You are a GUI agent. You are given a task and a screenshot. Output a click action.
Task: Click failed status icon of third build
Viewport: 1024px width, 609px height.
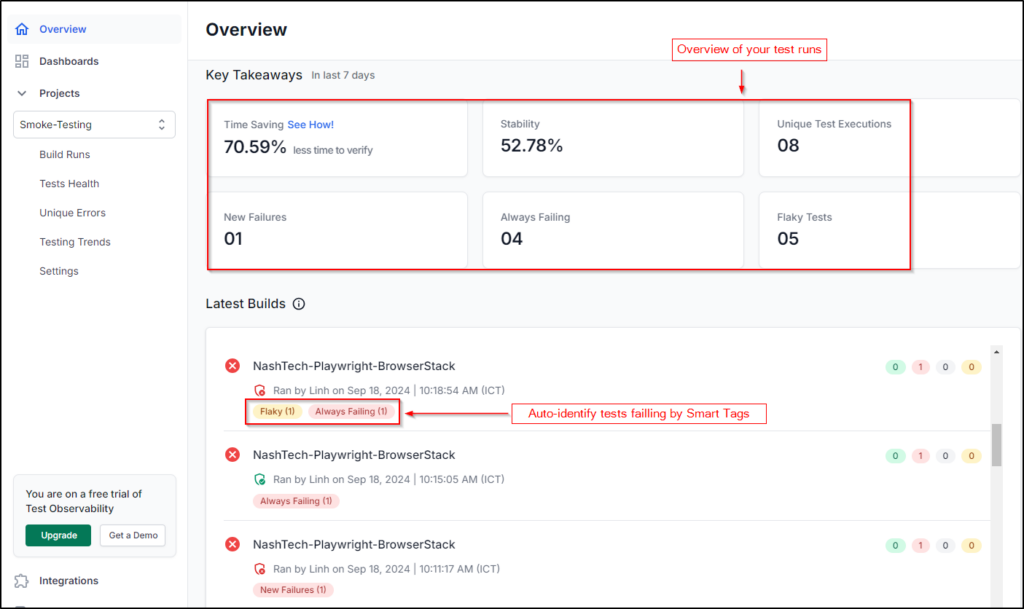click(233, 545)
